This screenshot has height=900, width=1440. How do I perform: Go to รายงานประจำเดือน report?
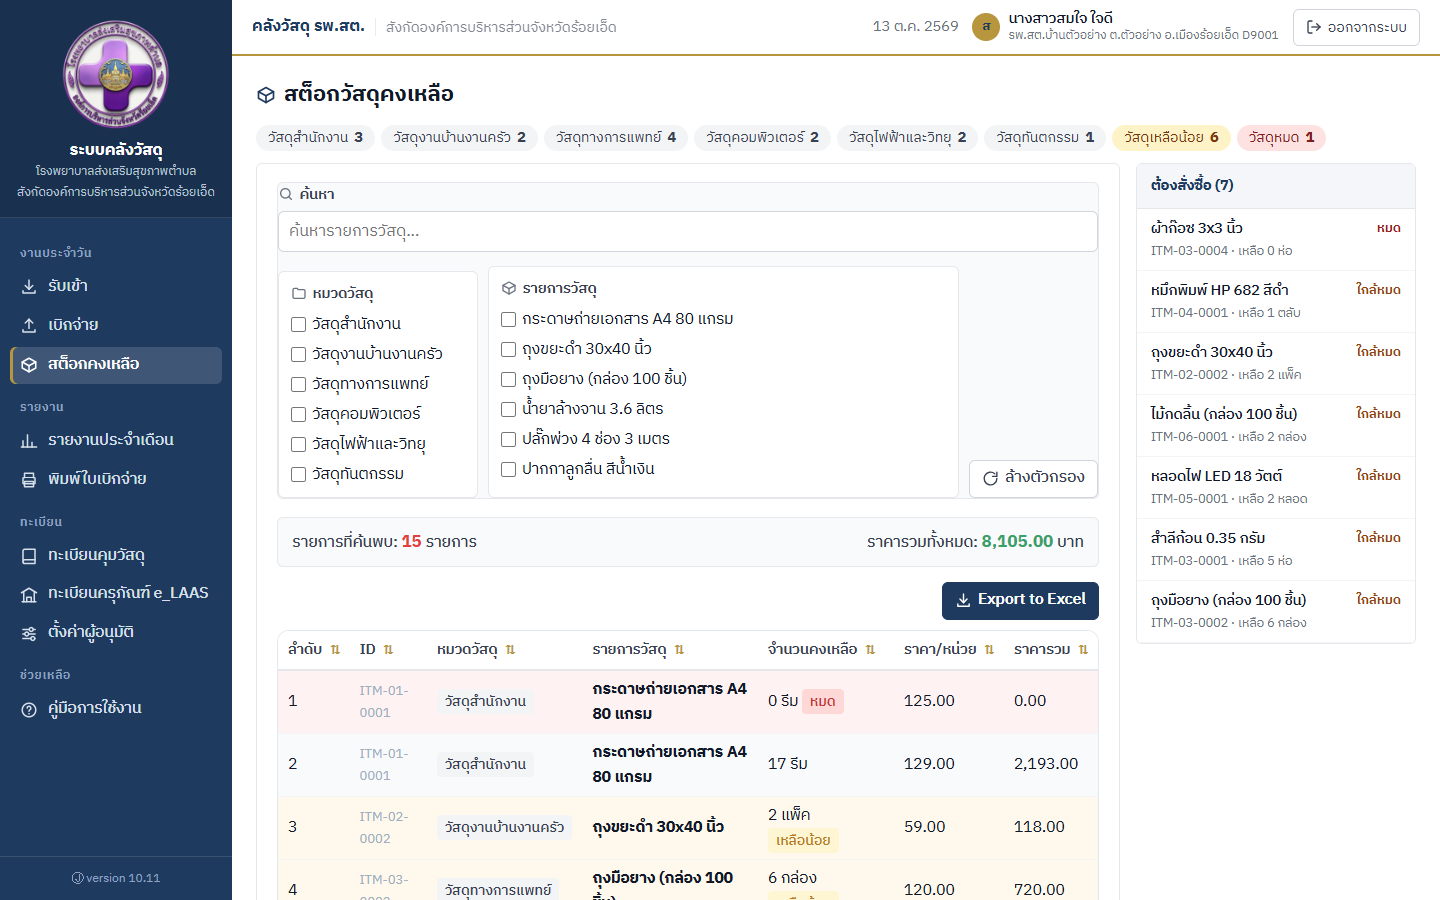(116, 440)
